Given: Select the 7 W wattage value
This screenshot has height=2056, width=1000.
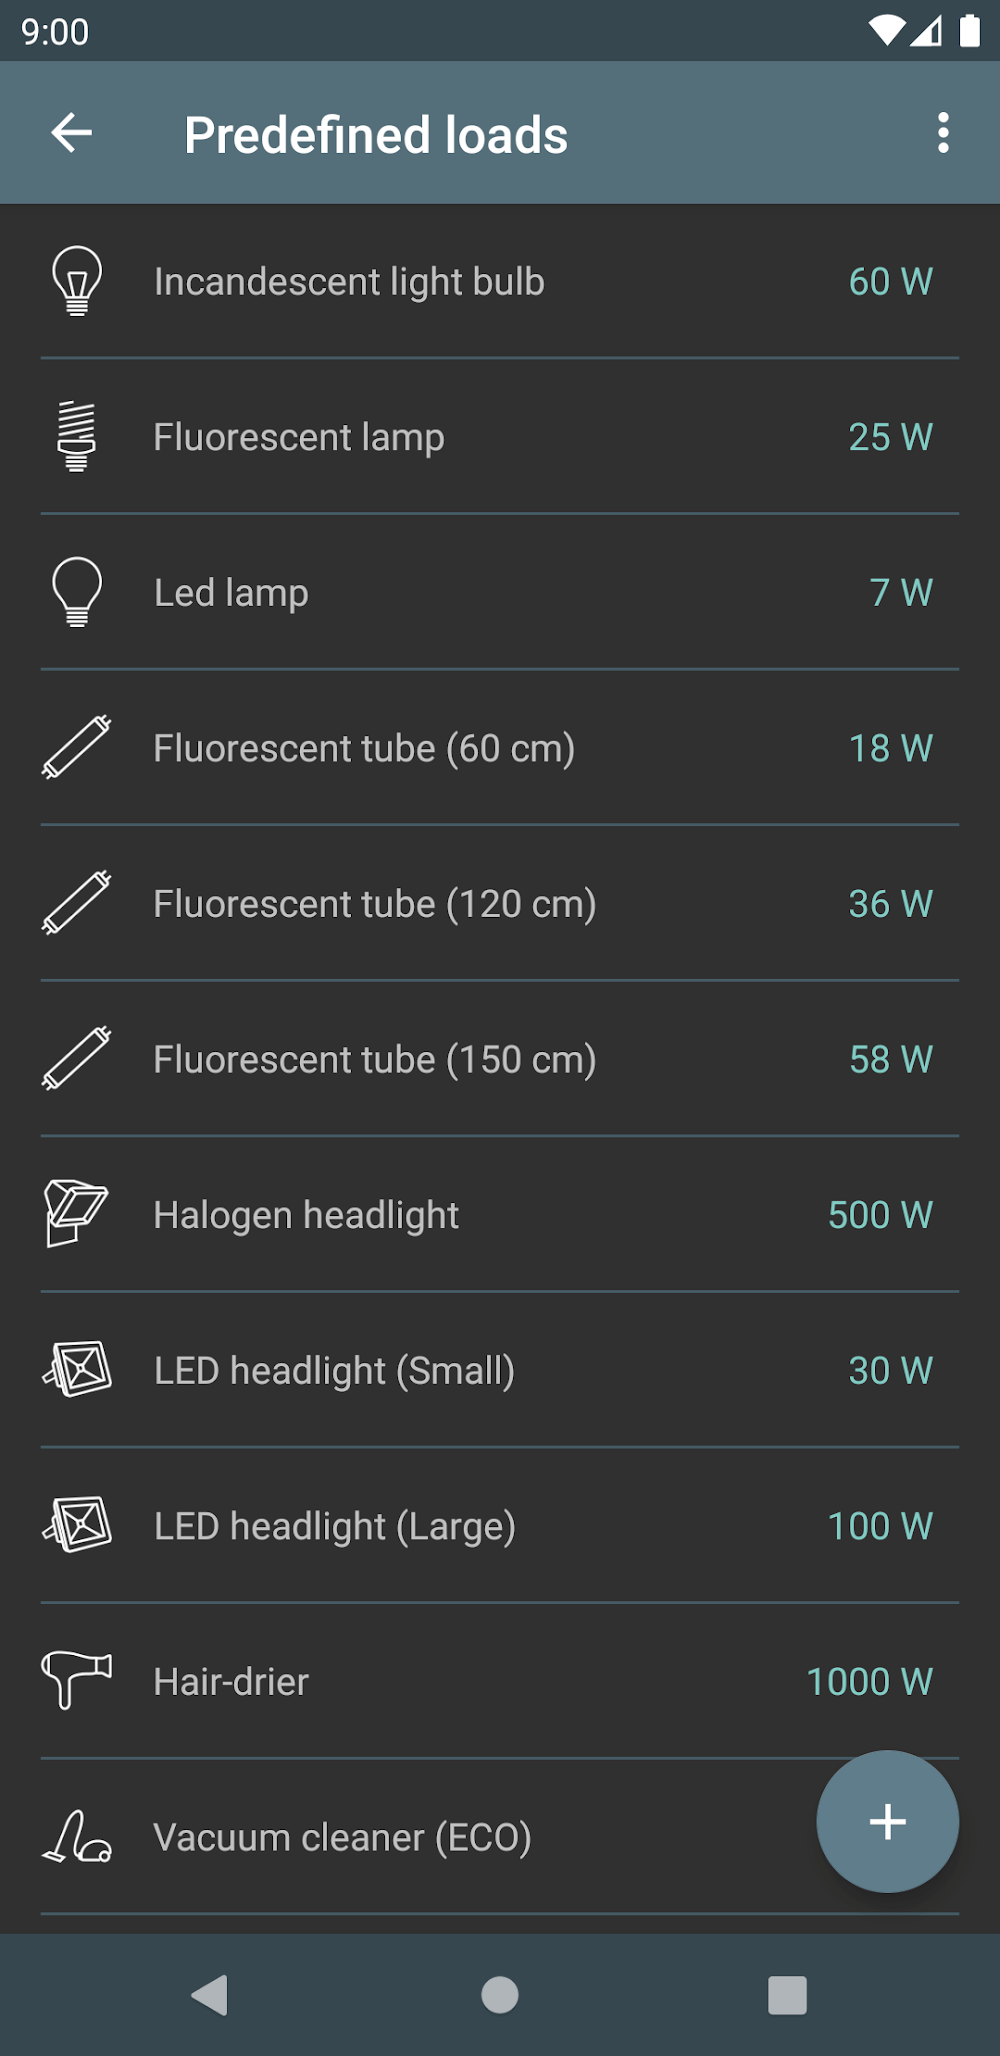Looking at the screenshot, I should (x=901, y=592).
